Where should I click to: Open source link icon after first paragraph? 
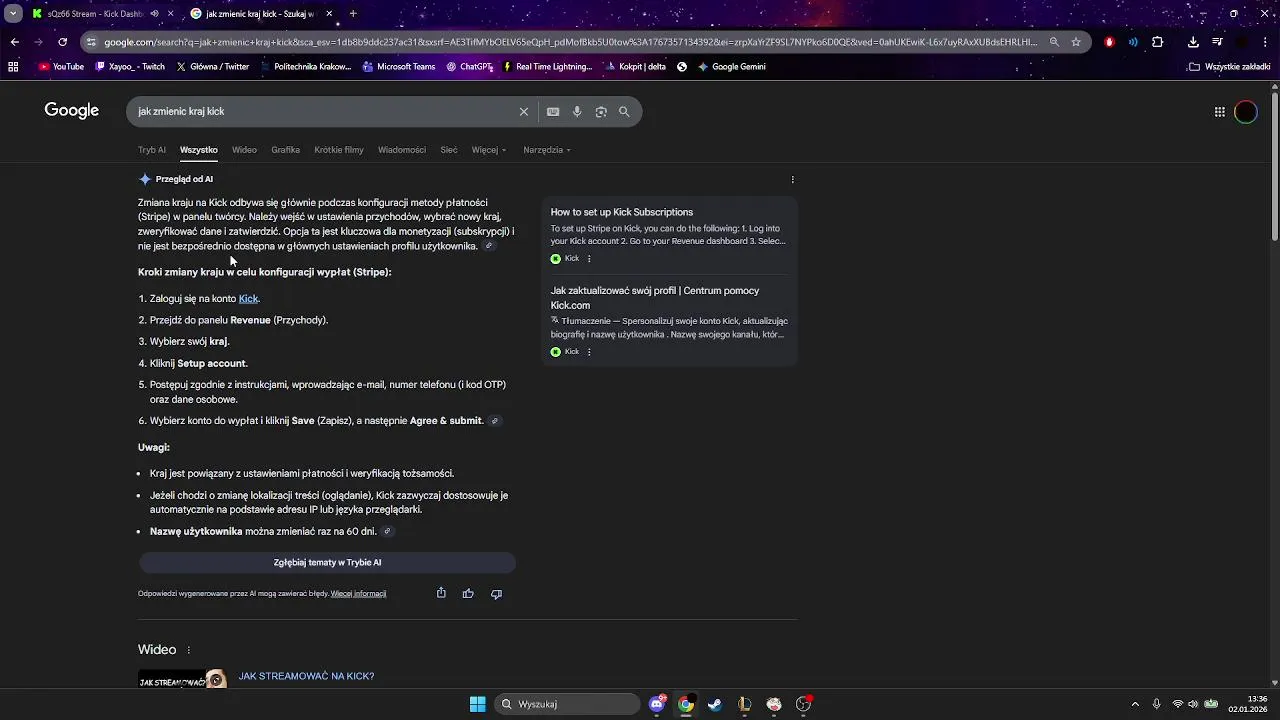tap(489, 246)
